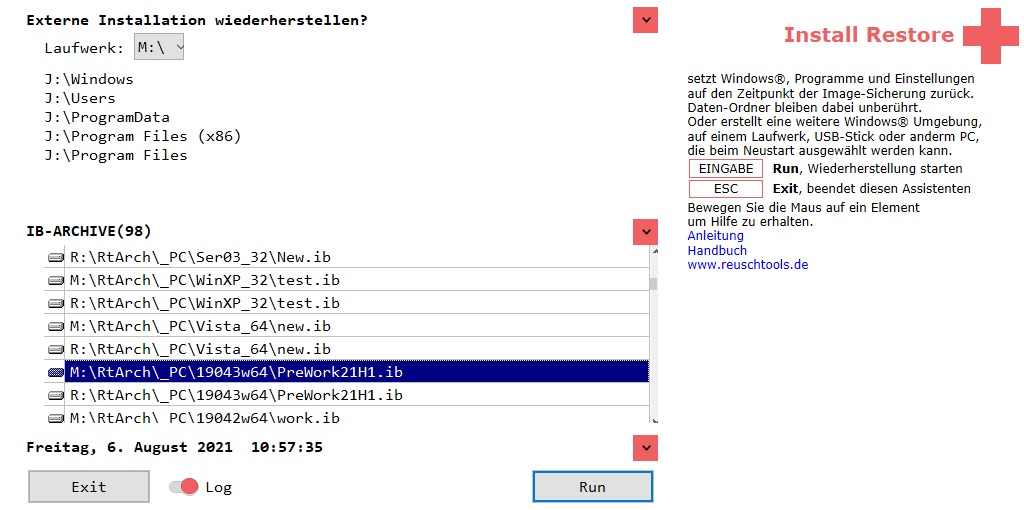Click drive icon beside R:\...\Vista_64\new.ib
Image resolution: width=1024 pixels, height=510 pixels.
click(56, 349)
